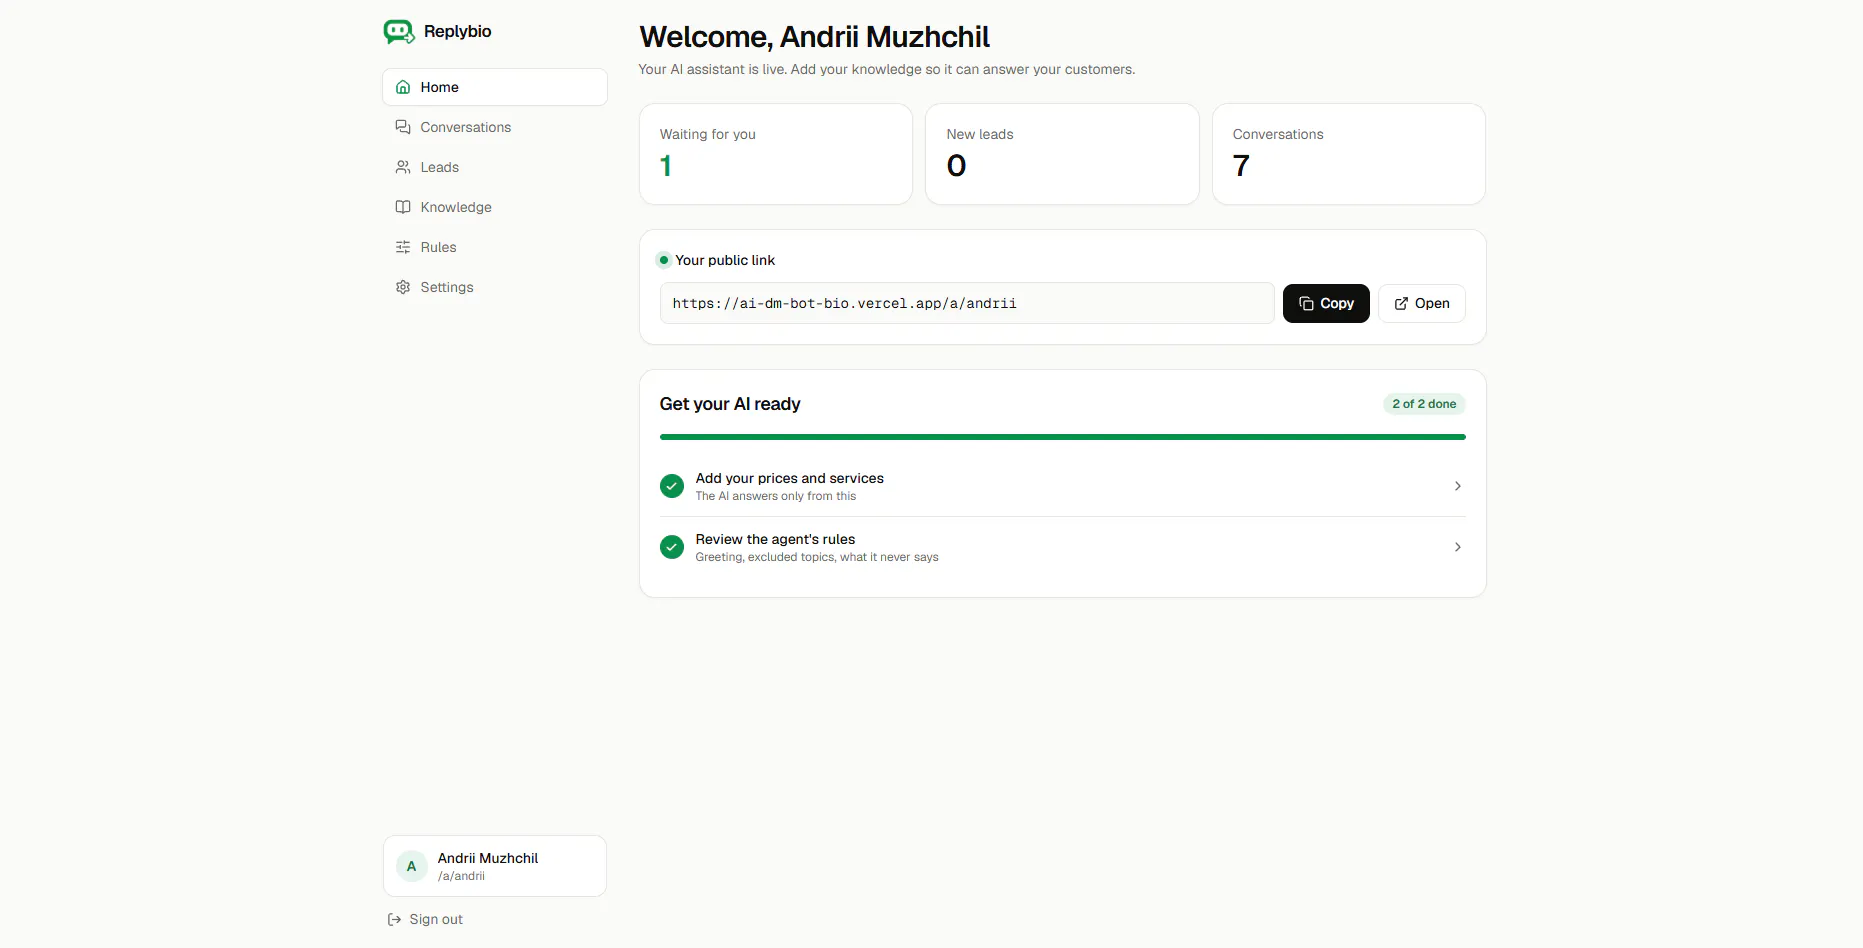Image resolution: width=1863 pixels, height=948 pixels.
Task: Click the 'Review the agent's rules' title
Action: pyautogui.click(x=775, y=539)
